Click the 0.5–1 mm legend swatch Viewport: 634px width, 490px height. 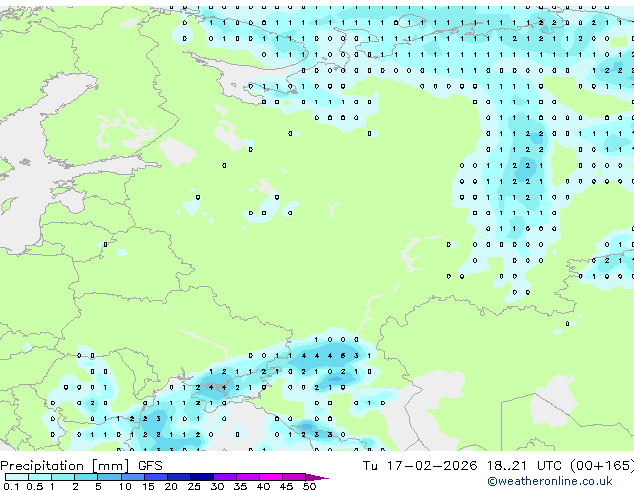tap(40, 477)
